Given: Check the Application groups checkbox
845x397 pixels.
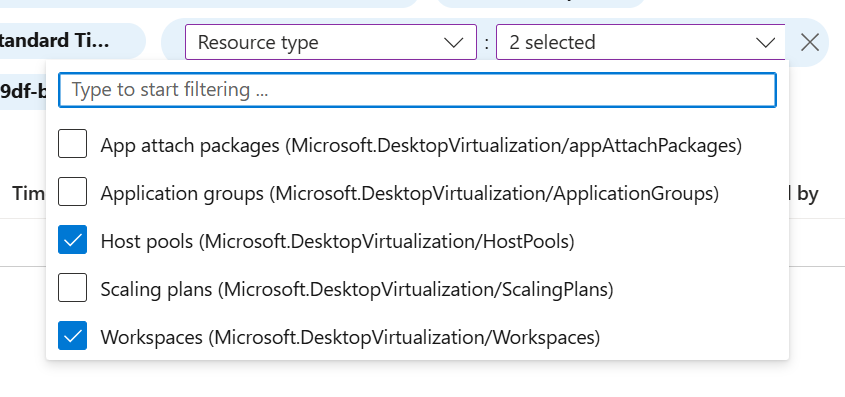Looking at the screenshot, I should 72,192.
